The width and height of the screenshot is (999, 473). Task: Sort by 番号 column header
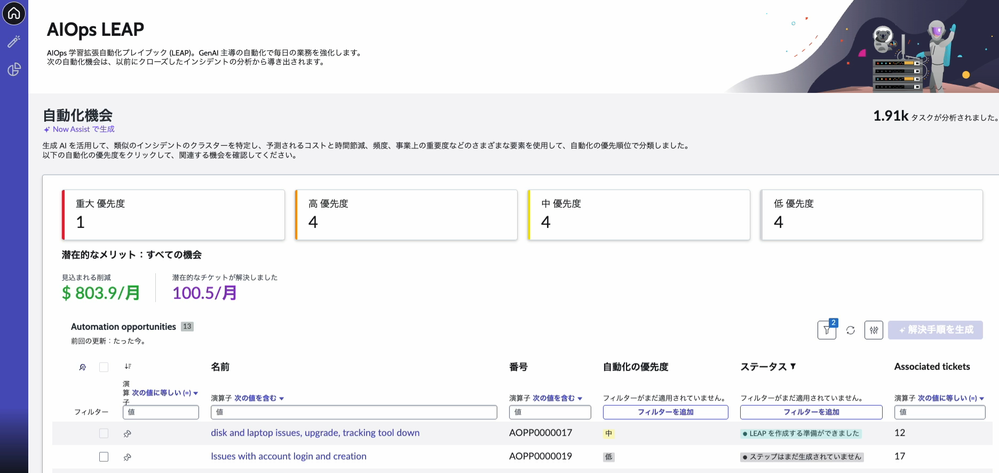(x=519, y=367)
